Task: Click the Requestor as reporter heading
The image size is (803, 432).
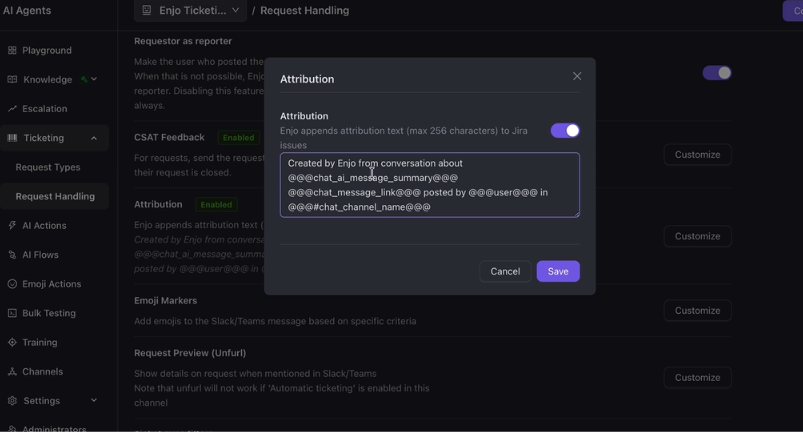Action: tap(183, 41)
